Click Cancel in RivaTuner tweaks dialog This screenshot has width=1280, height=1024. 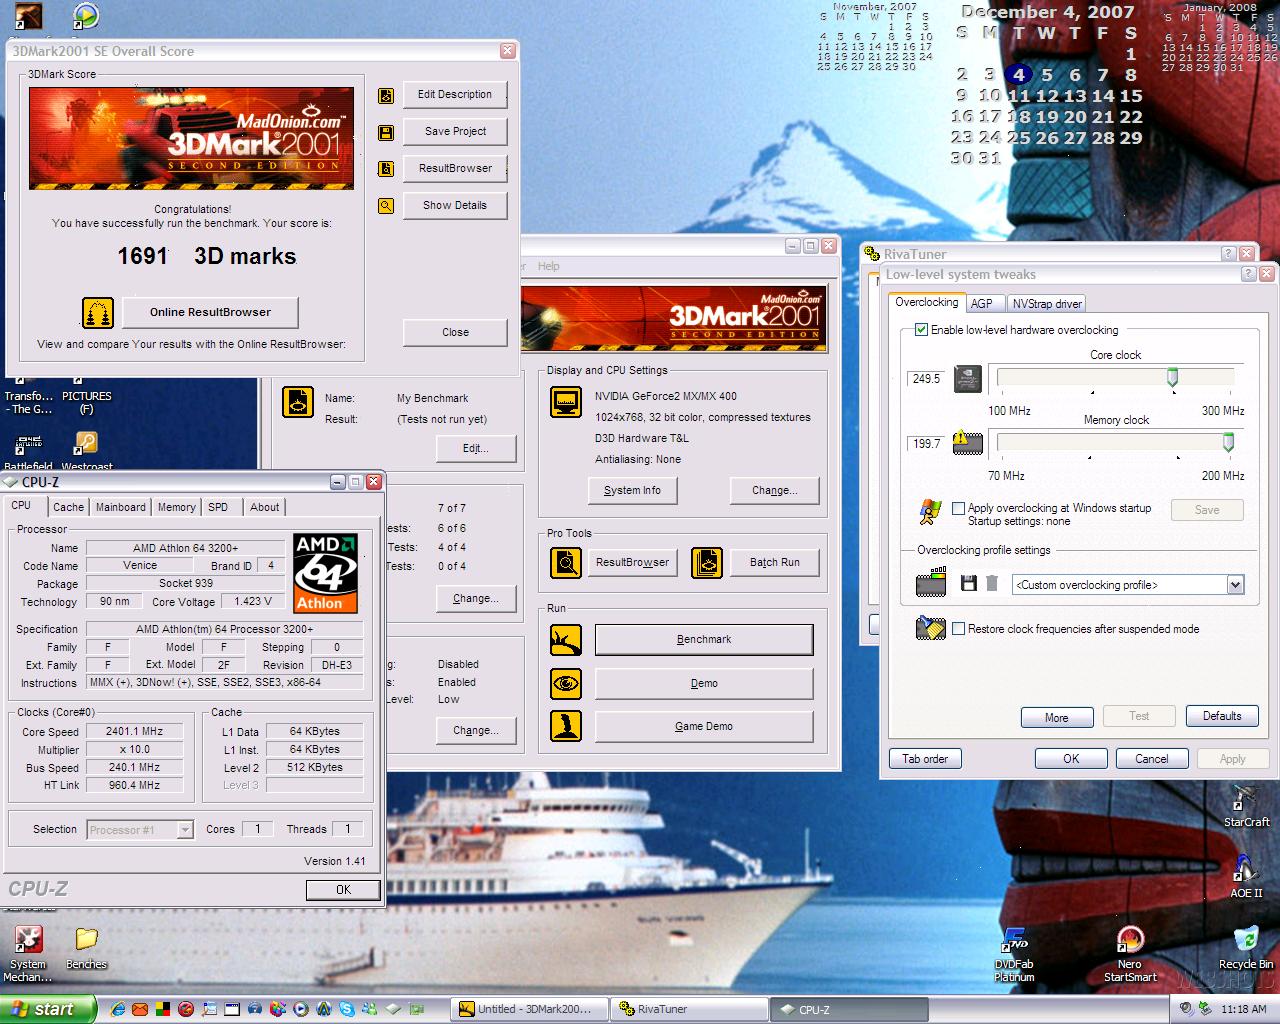1151,759
